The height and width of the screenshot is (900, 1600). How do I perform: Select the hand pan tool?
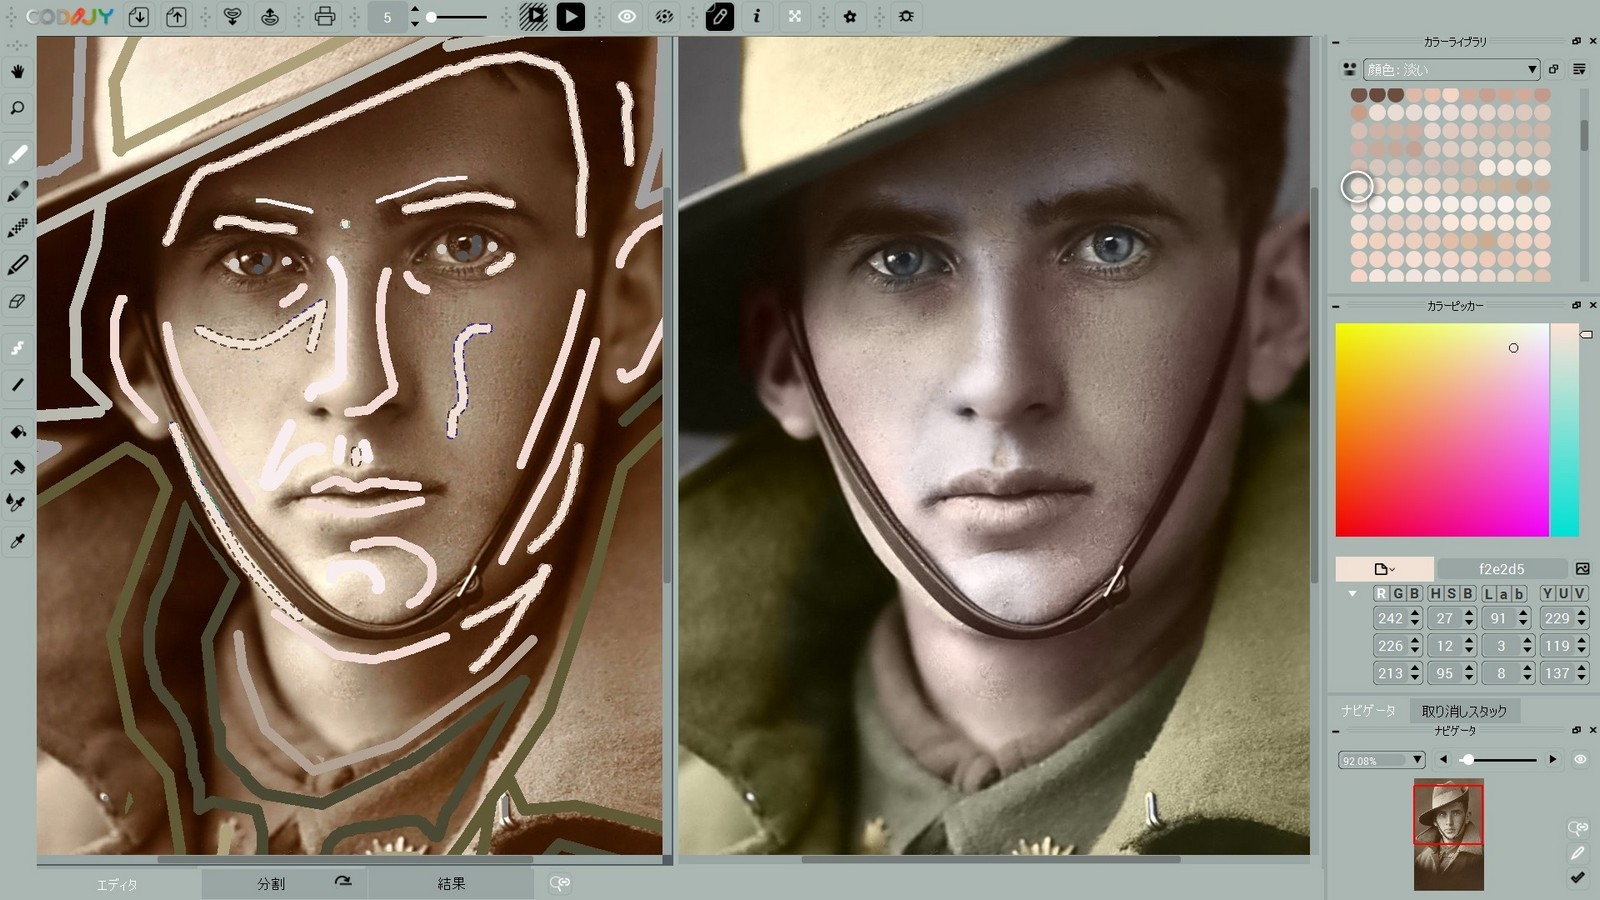(x=18, y=72)
